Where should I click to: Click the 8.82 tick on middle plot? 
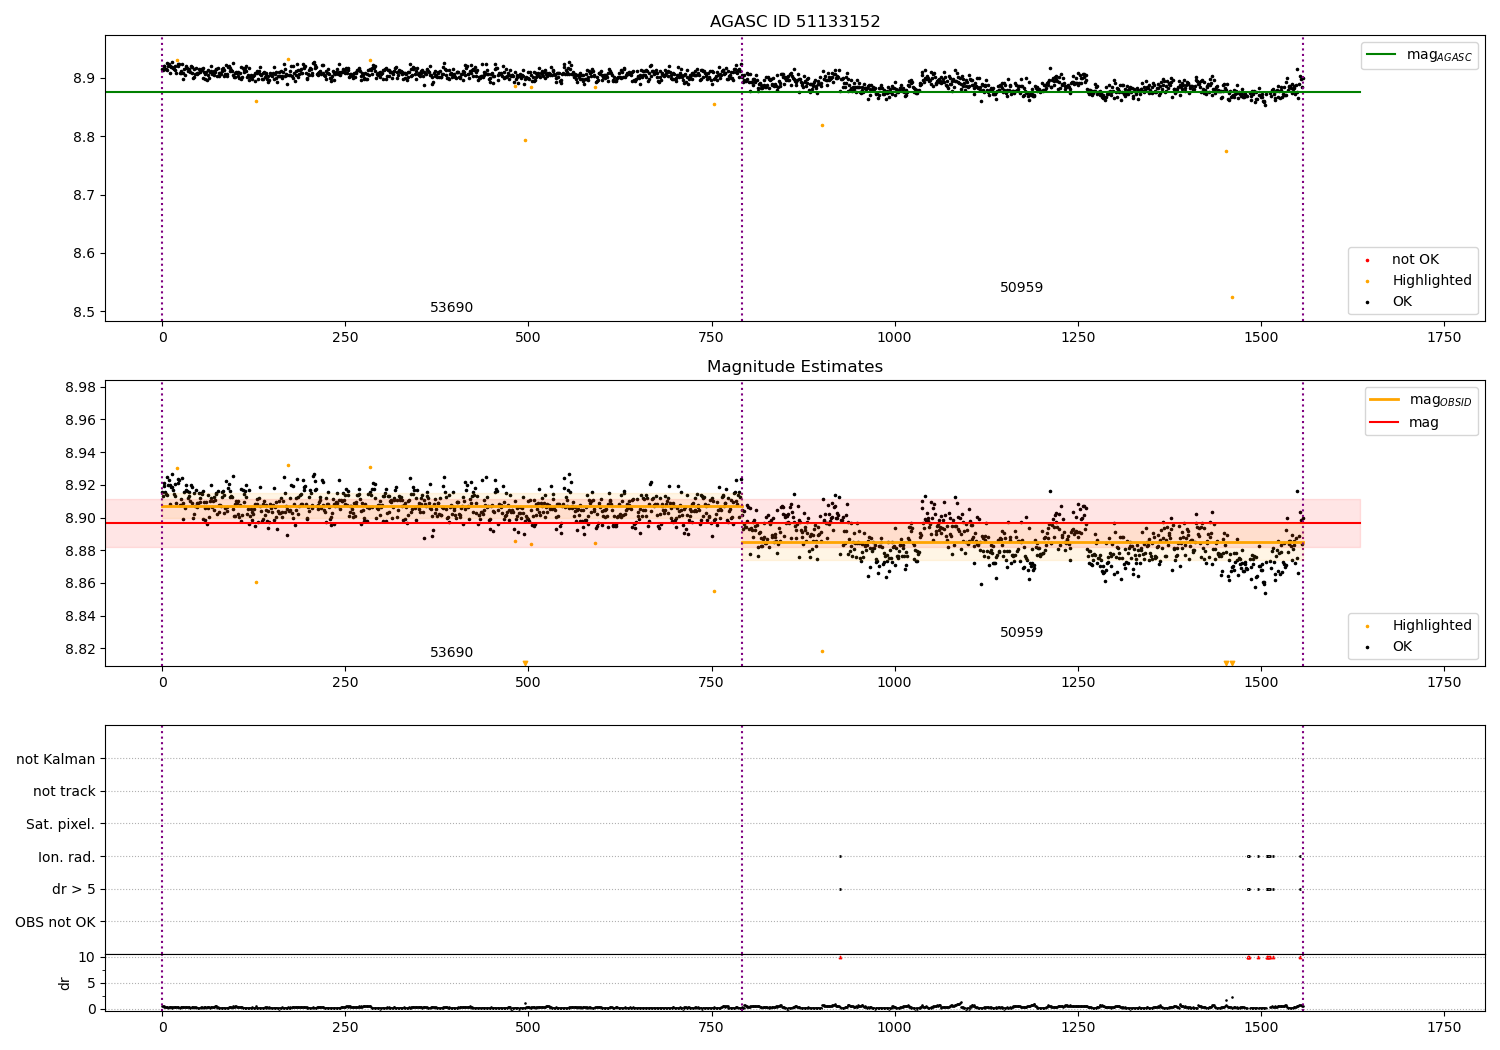click(80, 650)
